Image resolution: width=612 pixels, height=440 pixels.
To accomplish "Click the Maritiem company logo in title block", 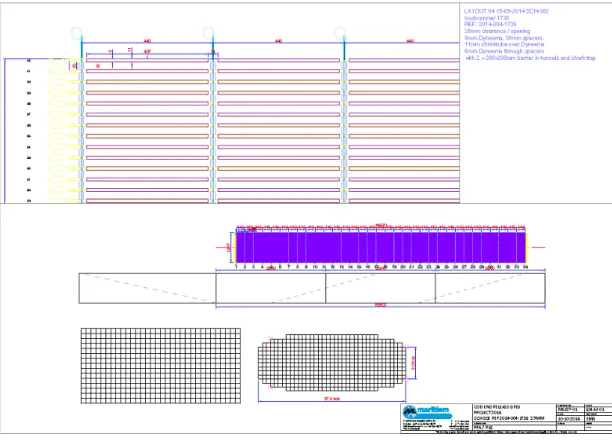I will coord(427,411).
